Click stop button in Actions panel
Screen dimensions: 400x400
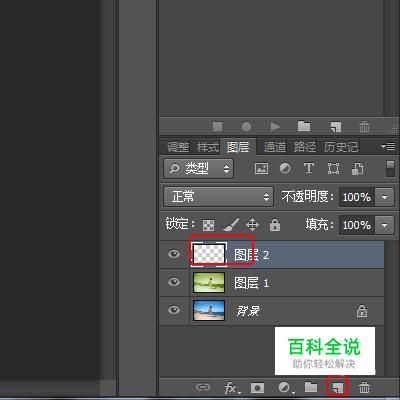point(217,127)
